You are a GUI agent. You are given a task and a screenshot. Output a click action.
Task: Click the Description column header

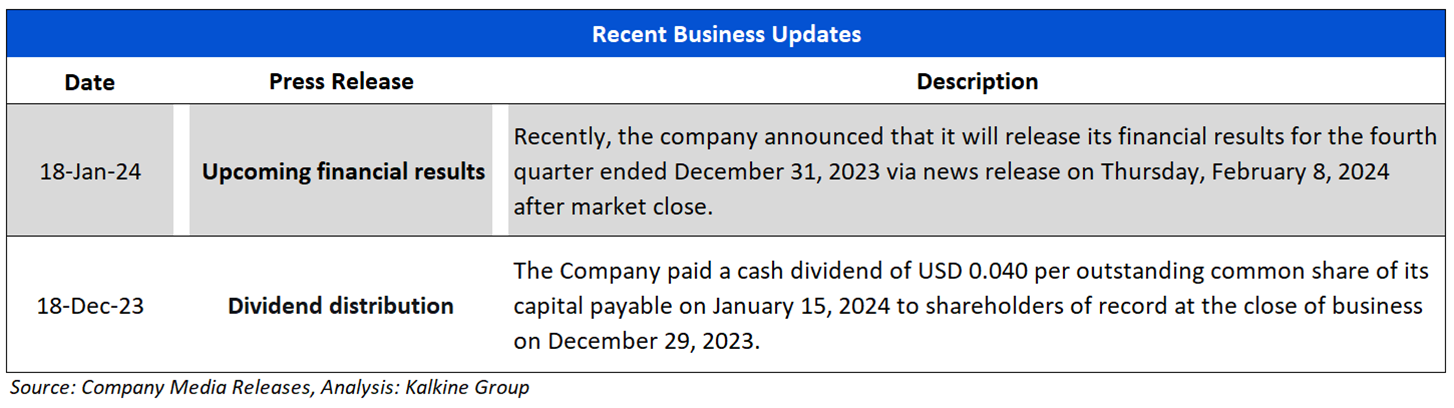(x=977, y=81)
